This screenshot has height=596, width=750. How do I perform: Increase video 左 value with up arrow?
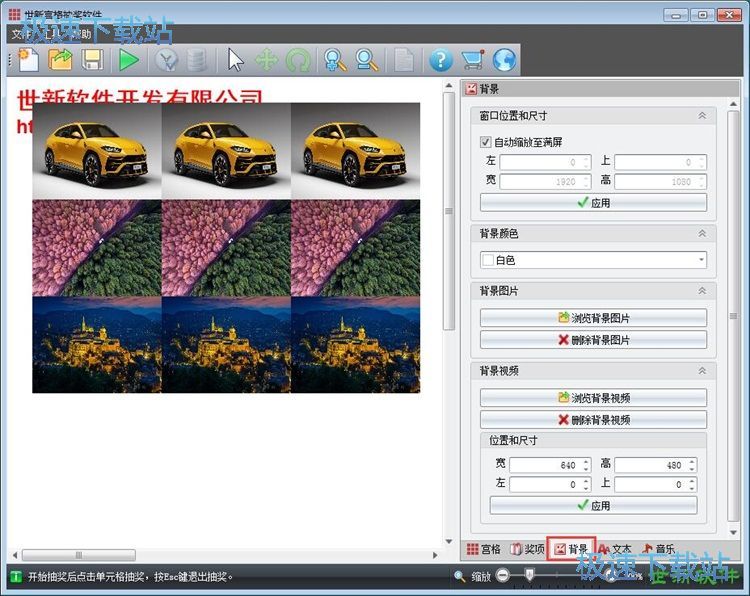(586, 481)
